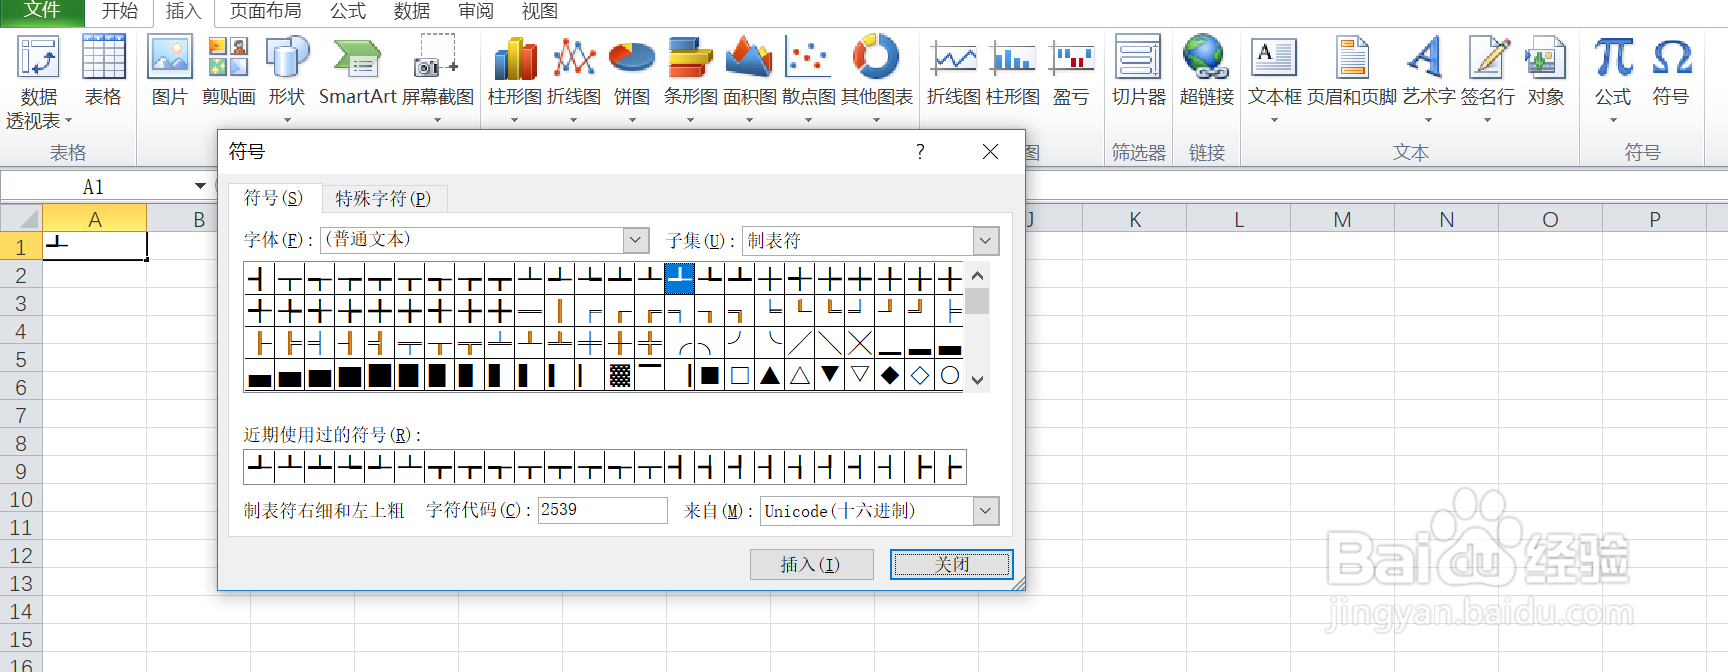The width and height of the screenshot is (1728, 672).
Task: Insert a 折线图 sparkline
Action: pyautogui.click(x=954, y=72)
